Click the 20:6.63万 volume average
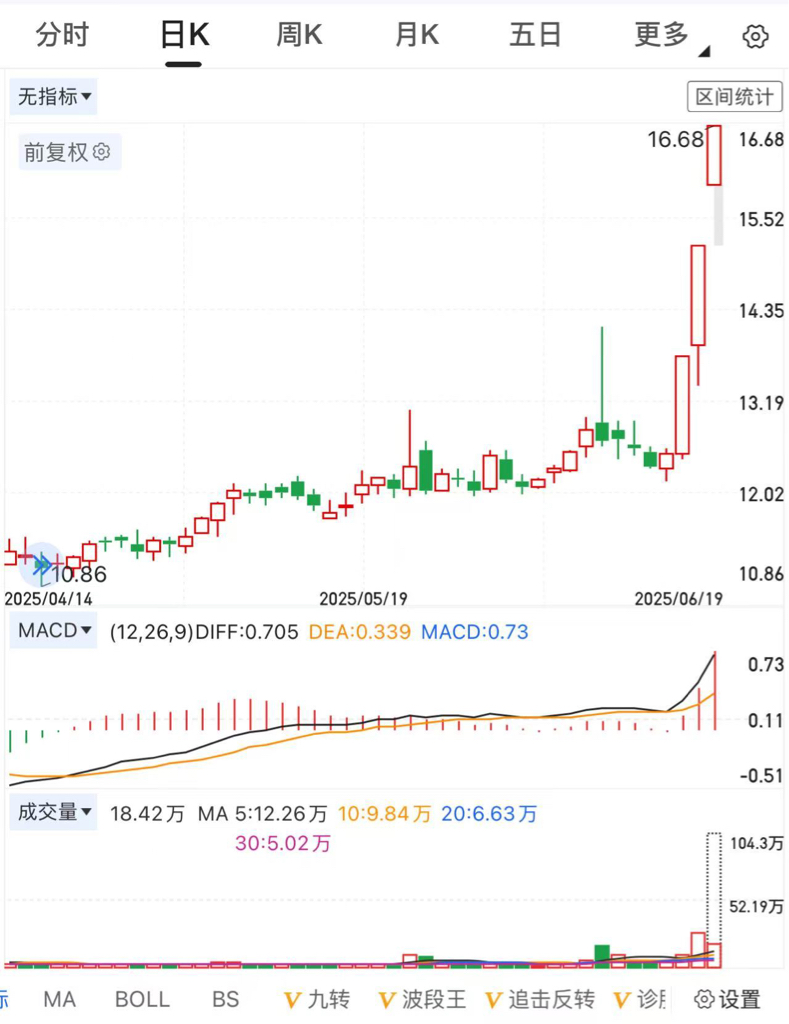 click(489, 813)
